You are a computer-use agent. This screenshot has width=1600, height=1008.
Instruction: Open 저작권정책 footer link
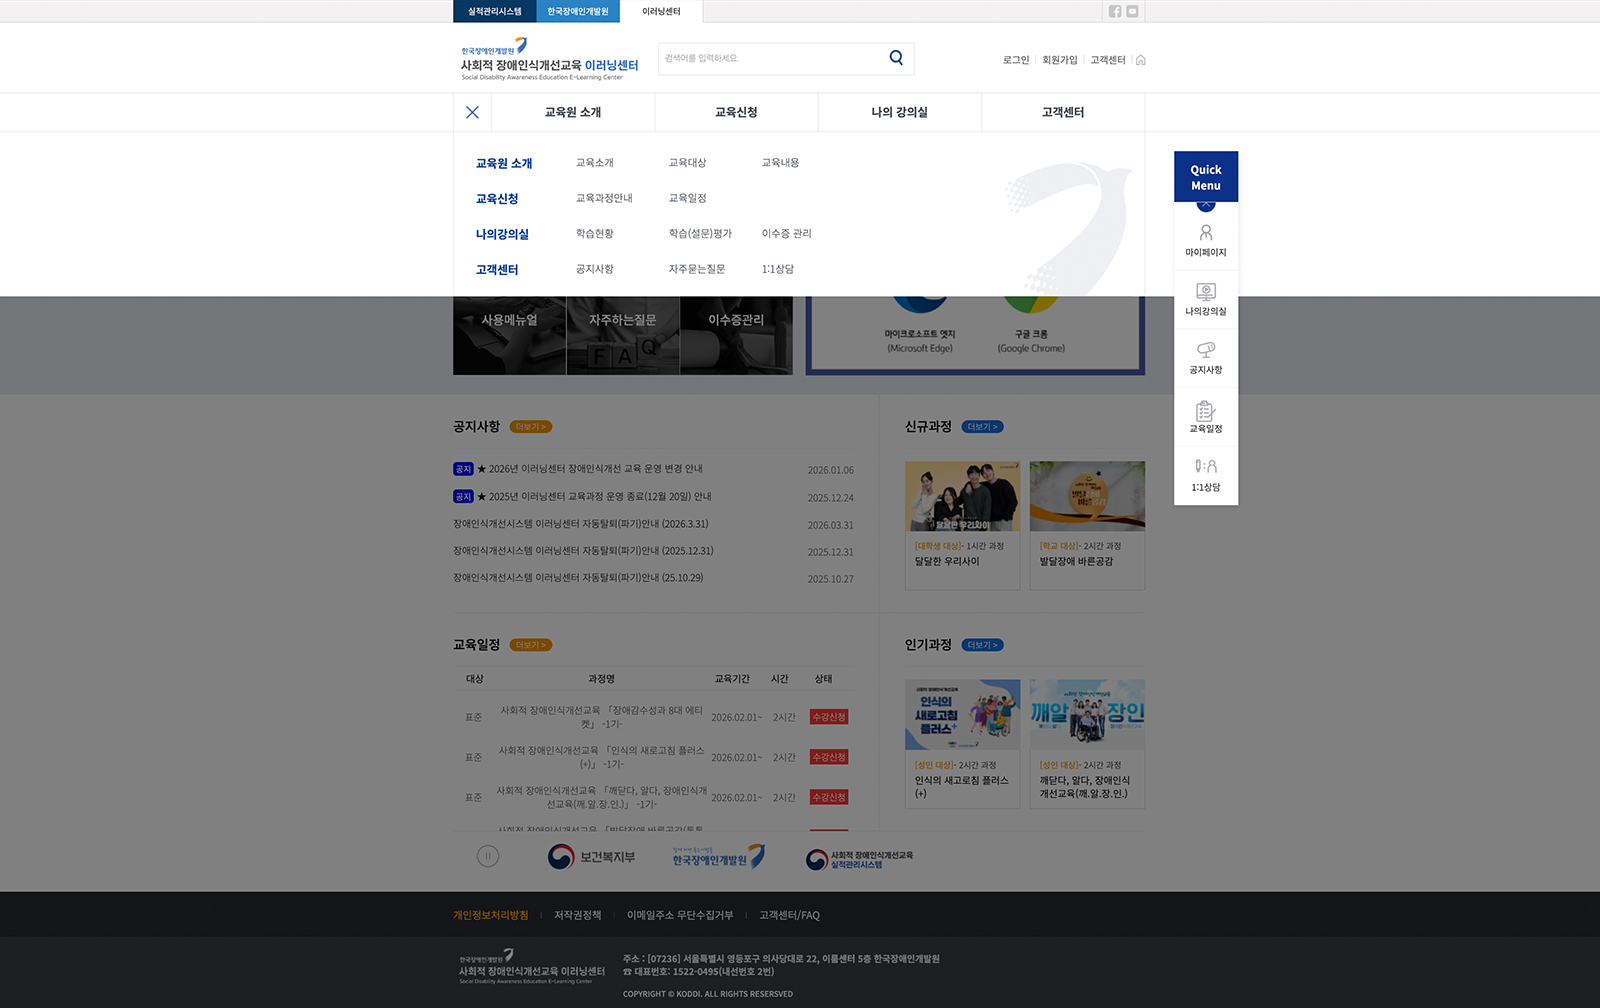pyautogui.click(x=578, y=915)
